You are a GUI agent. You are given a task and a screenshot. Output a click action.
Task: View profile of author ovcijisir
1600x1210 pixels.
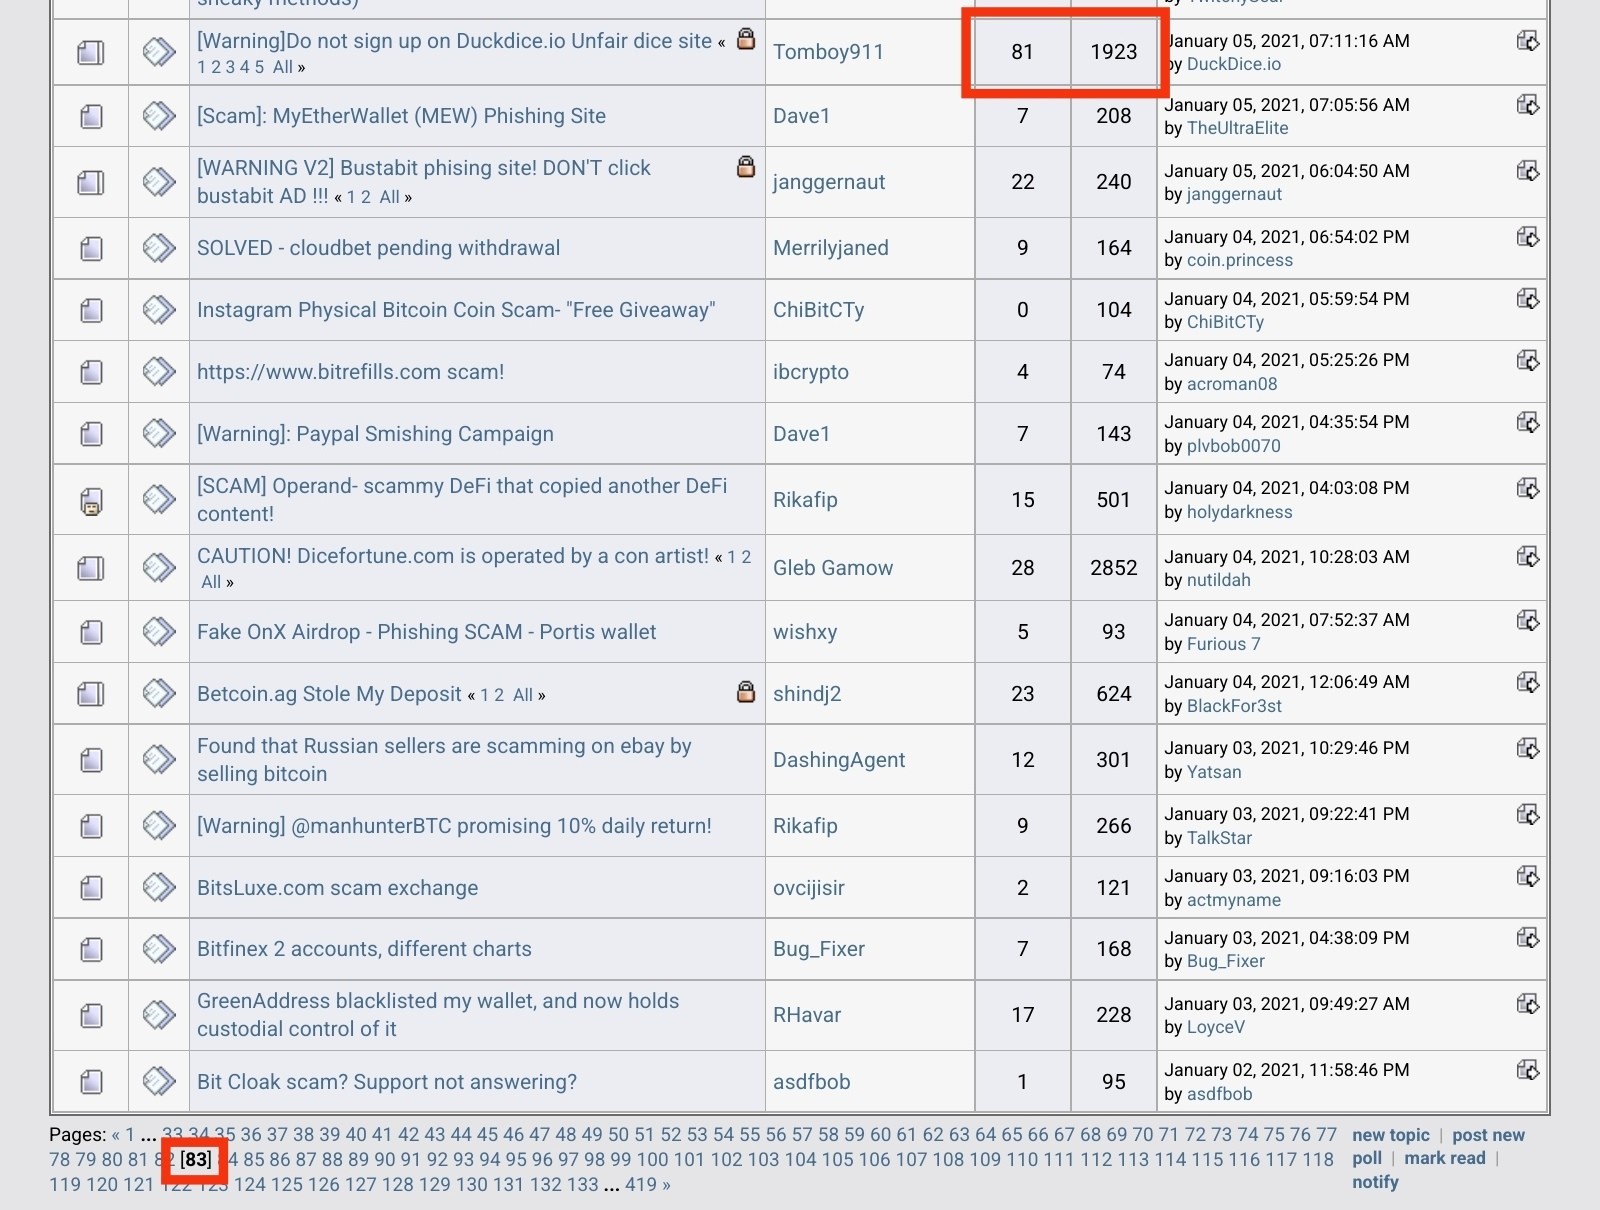pyautogui.click(x=809, y=888)
